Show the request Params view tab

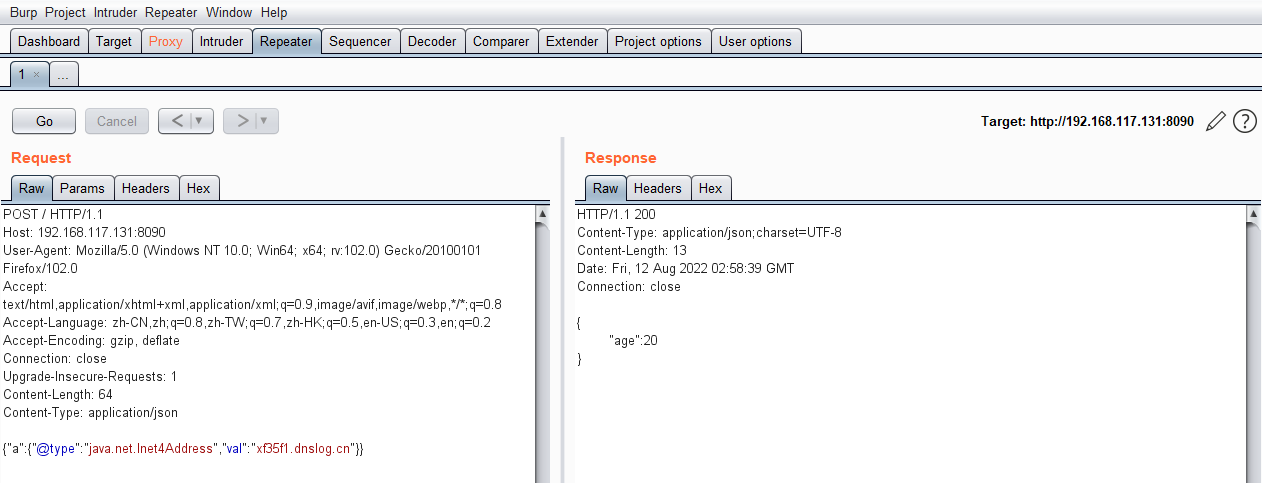click(82, 188)
